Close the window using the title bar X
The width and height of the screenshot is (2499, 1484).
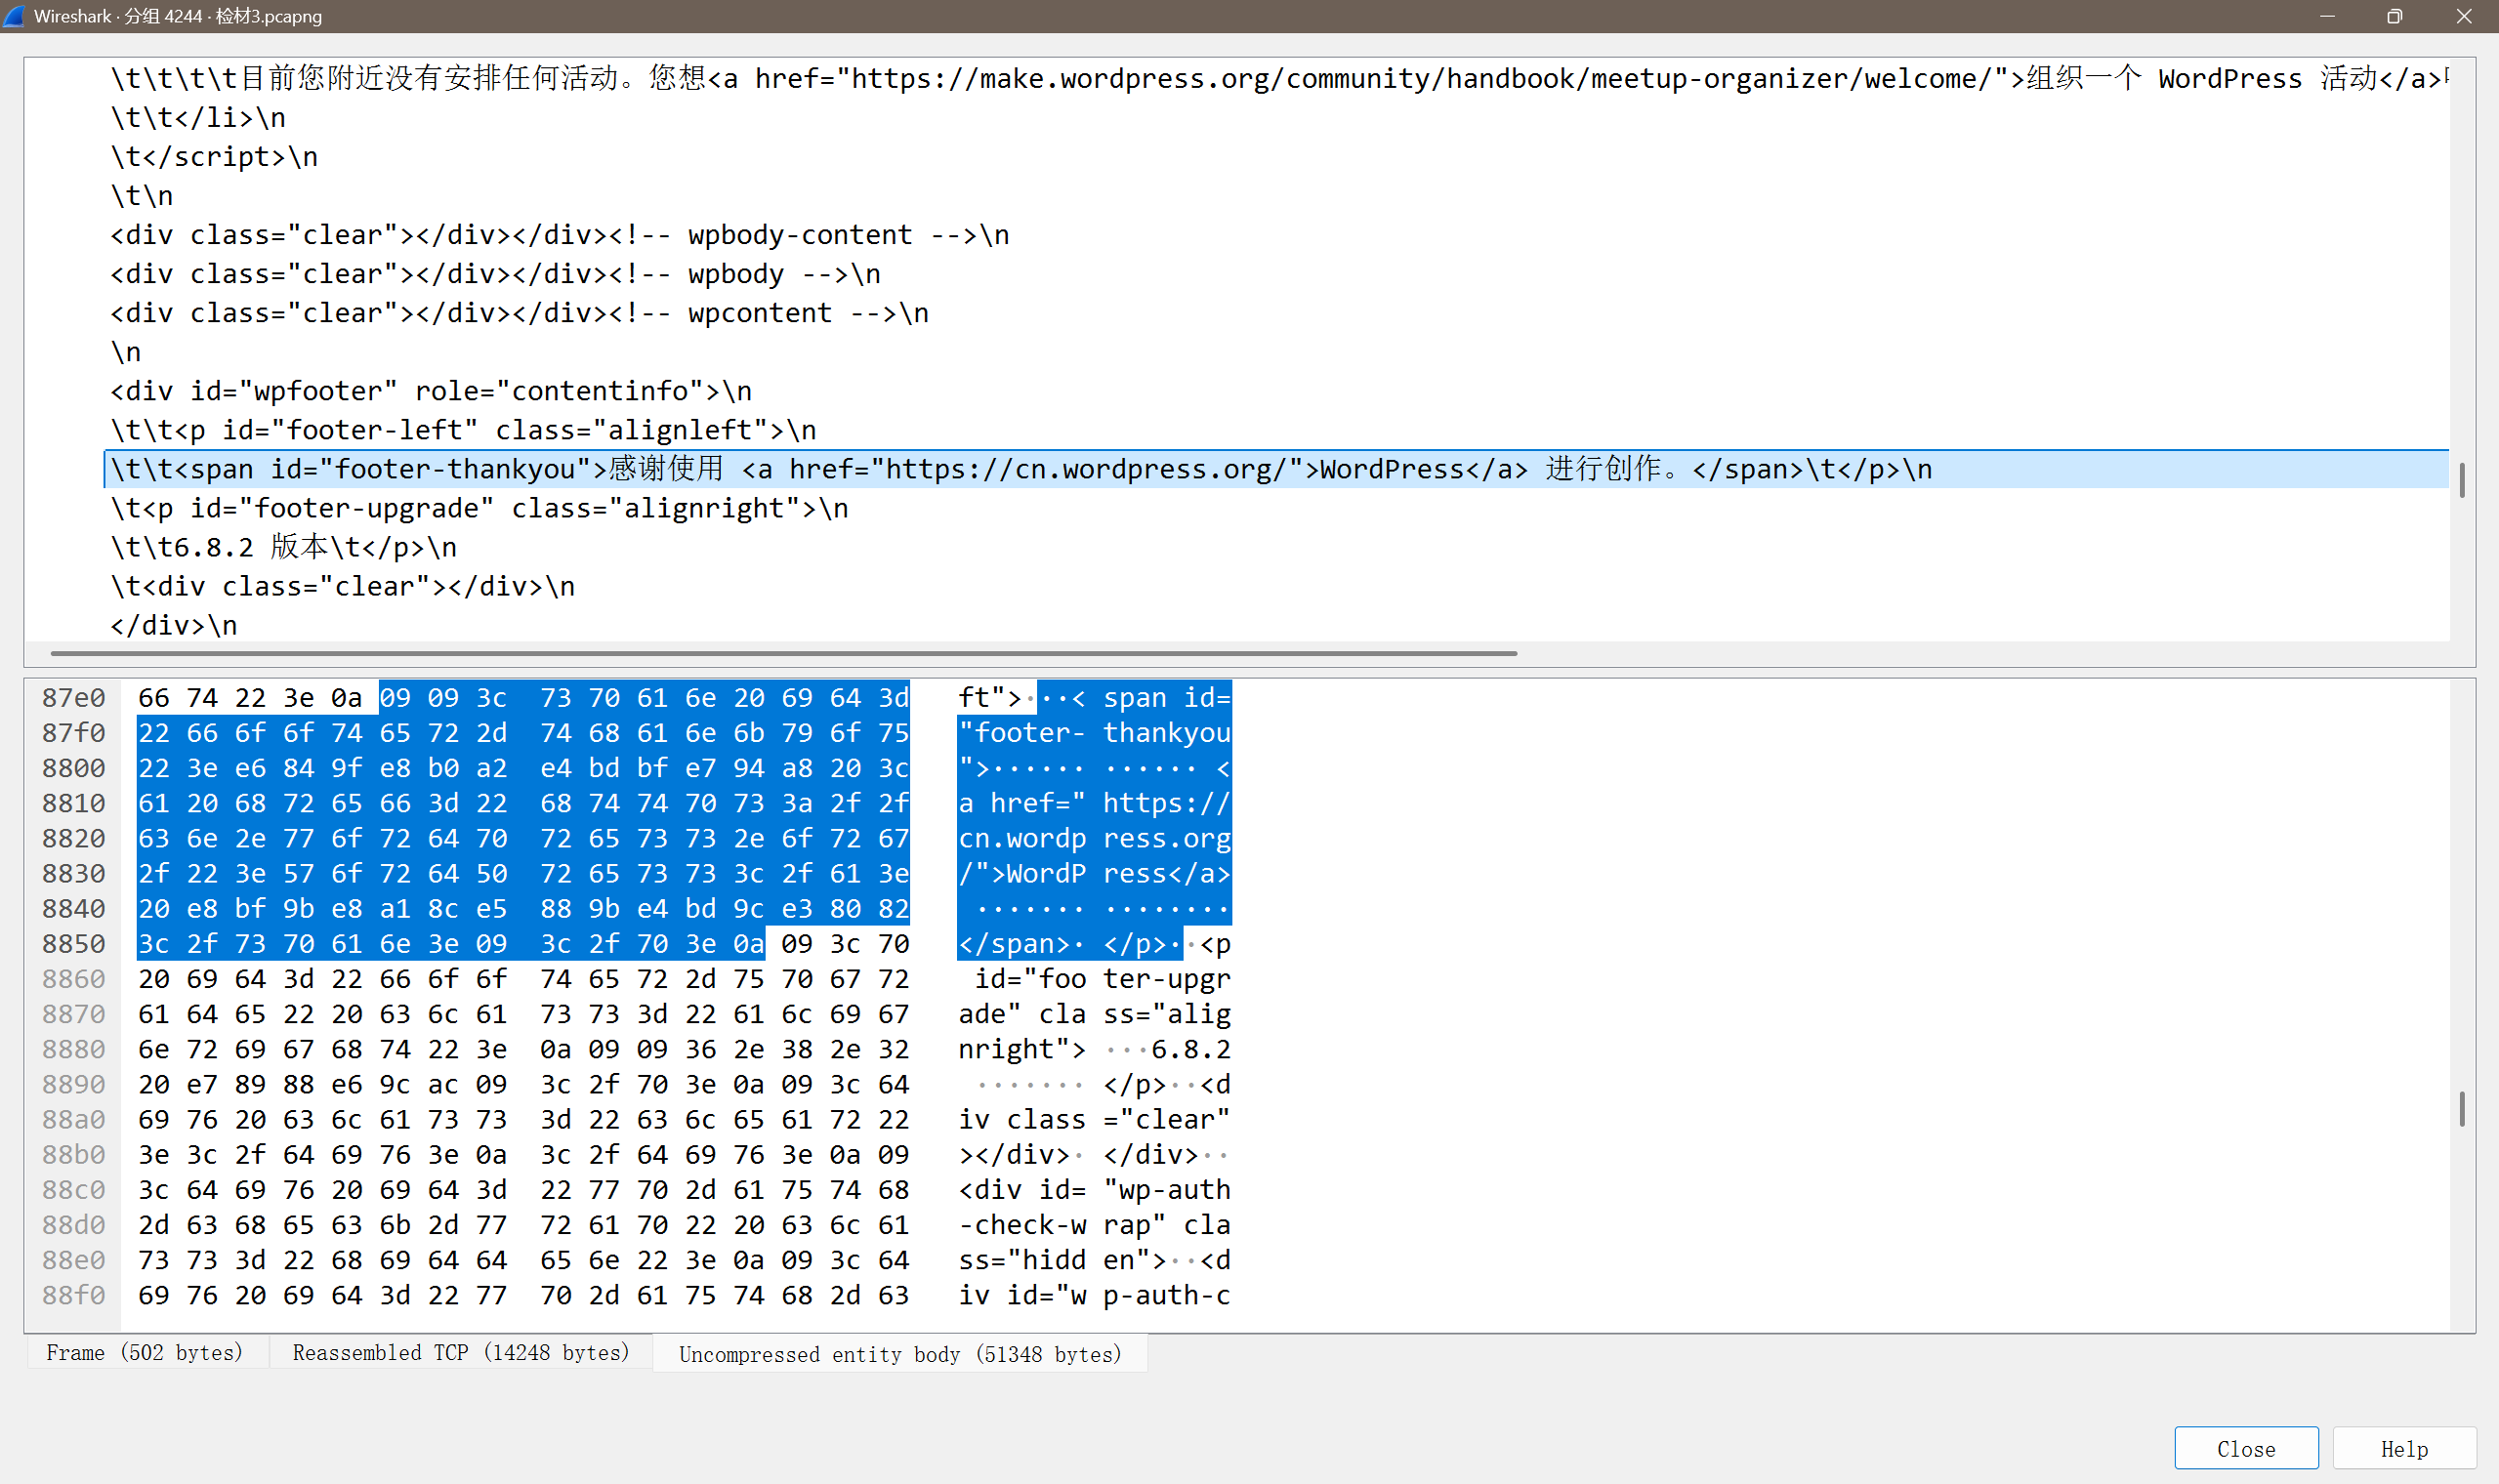2464,16
